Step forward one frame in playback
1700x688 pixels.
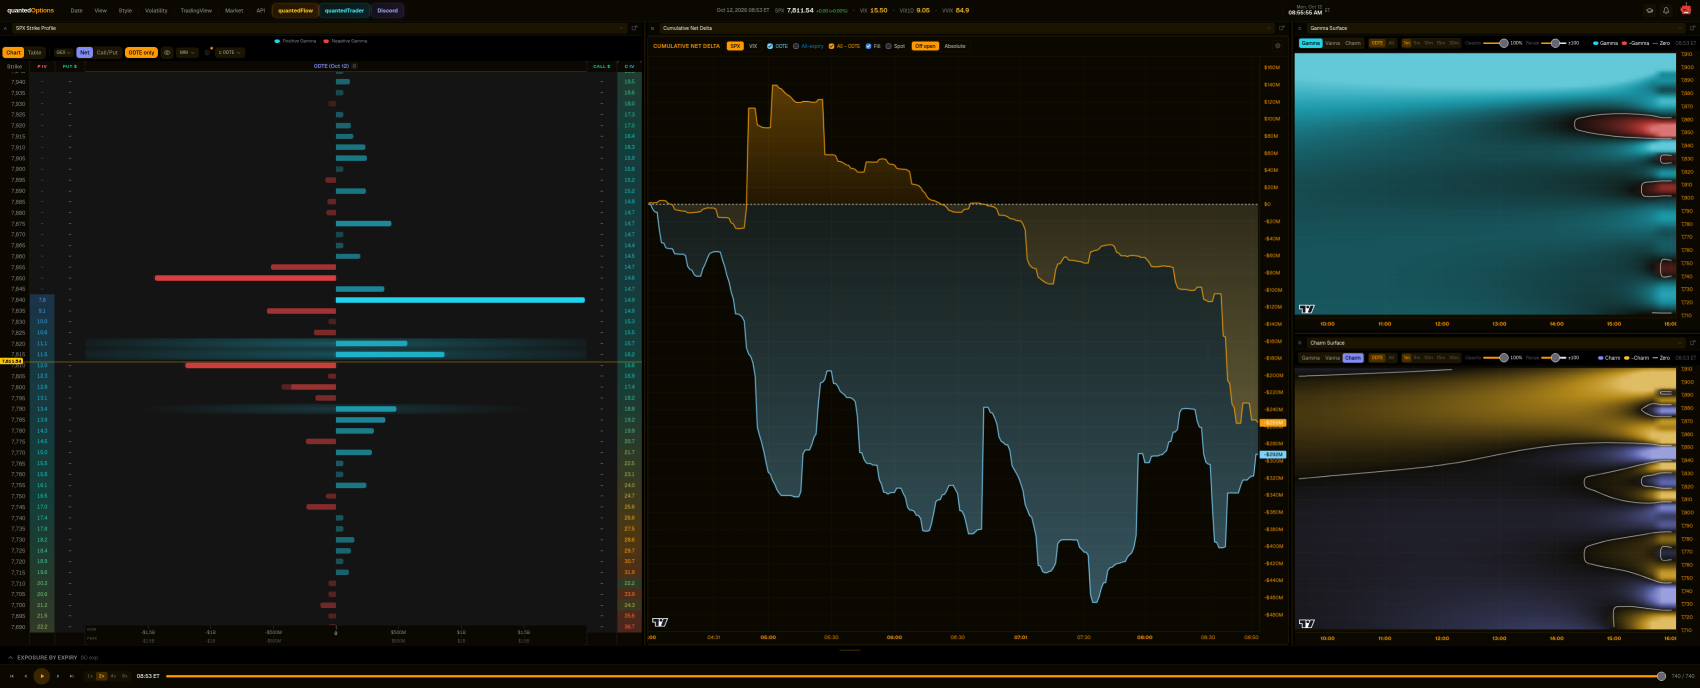[58, 676]
